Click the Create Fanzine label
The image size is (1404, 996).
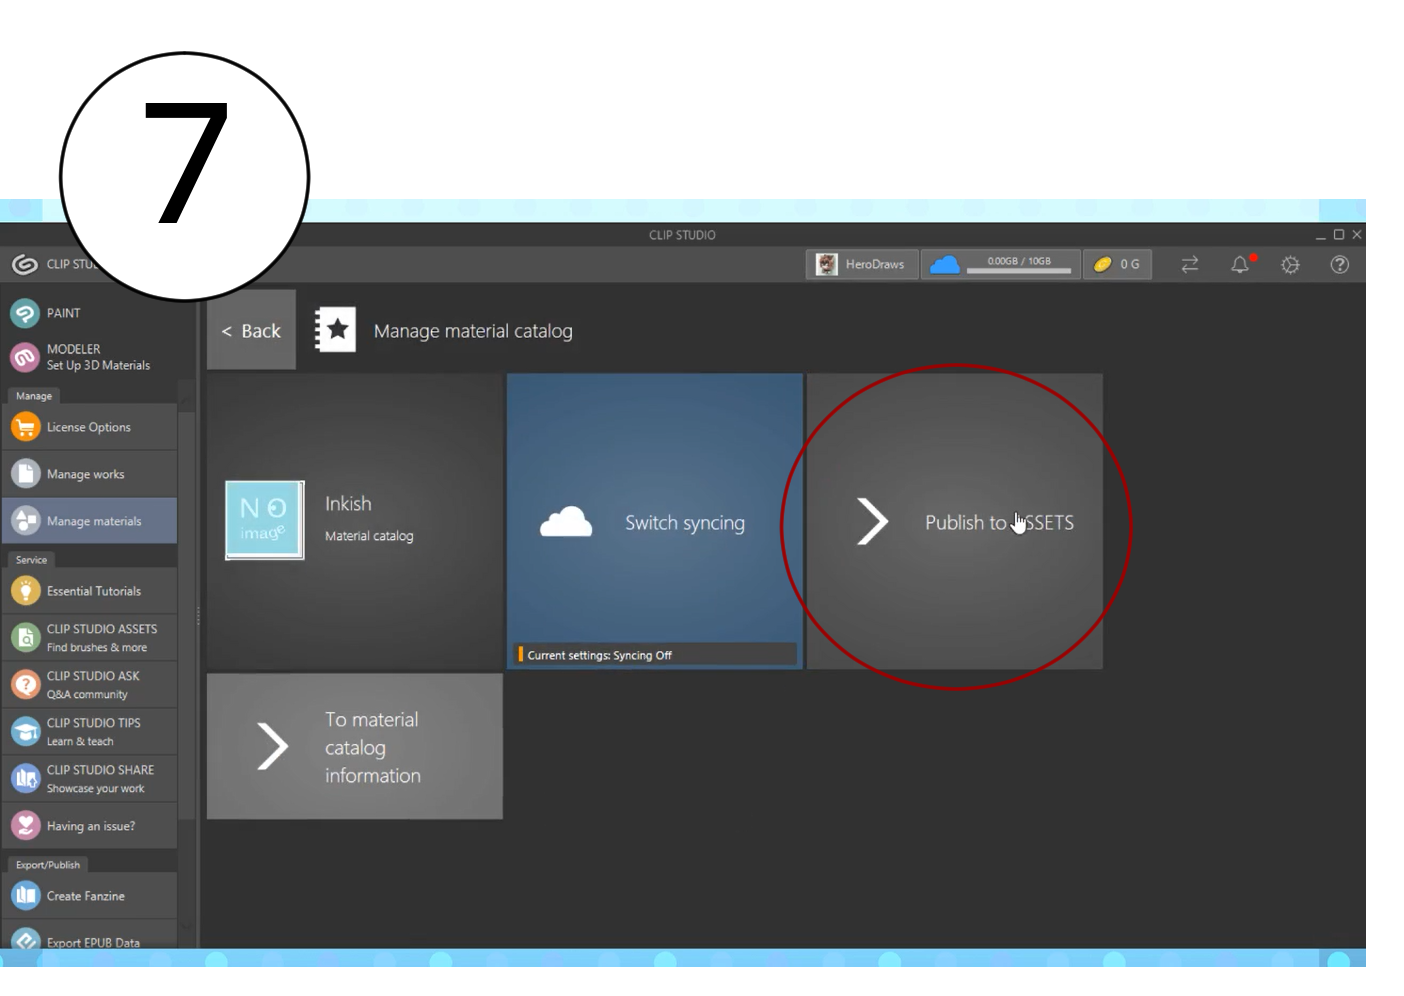pyautogui.click(x=86, y=896)
